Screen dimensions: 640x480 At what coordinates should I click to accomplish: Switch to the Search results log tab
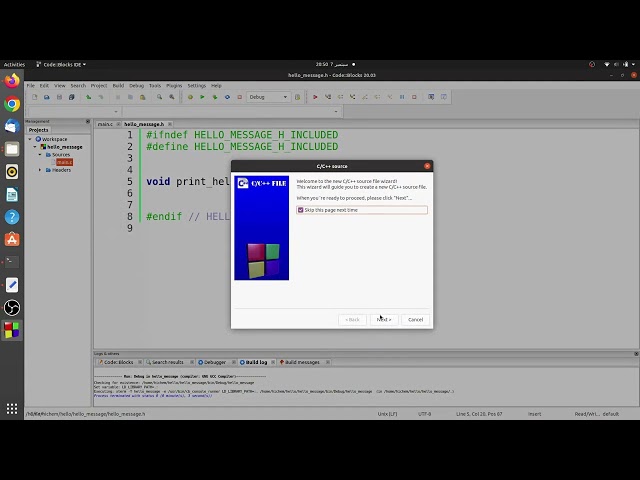tap(168, 362)
